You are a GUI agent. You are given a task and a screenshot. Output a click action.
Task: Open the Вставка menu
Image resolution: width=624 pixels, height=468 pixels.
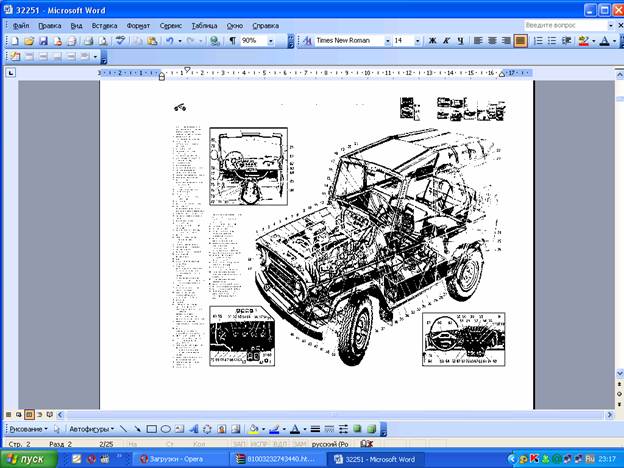coord(104,25)
